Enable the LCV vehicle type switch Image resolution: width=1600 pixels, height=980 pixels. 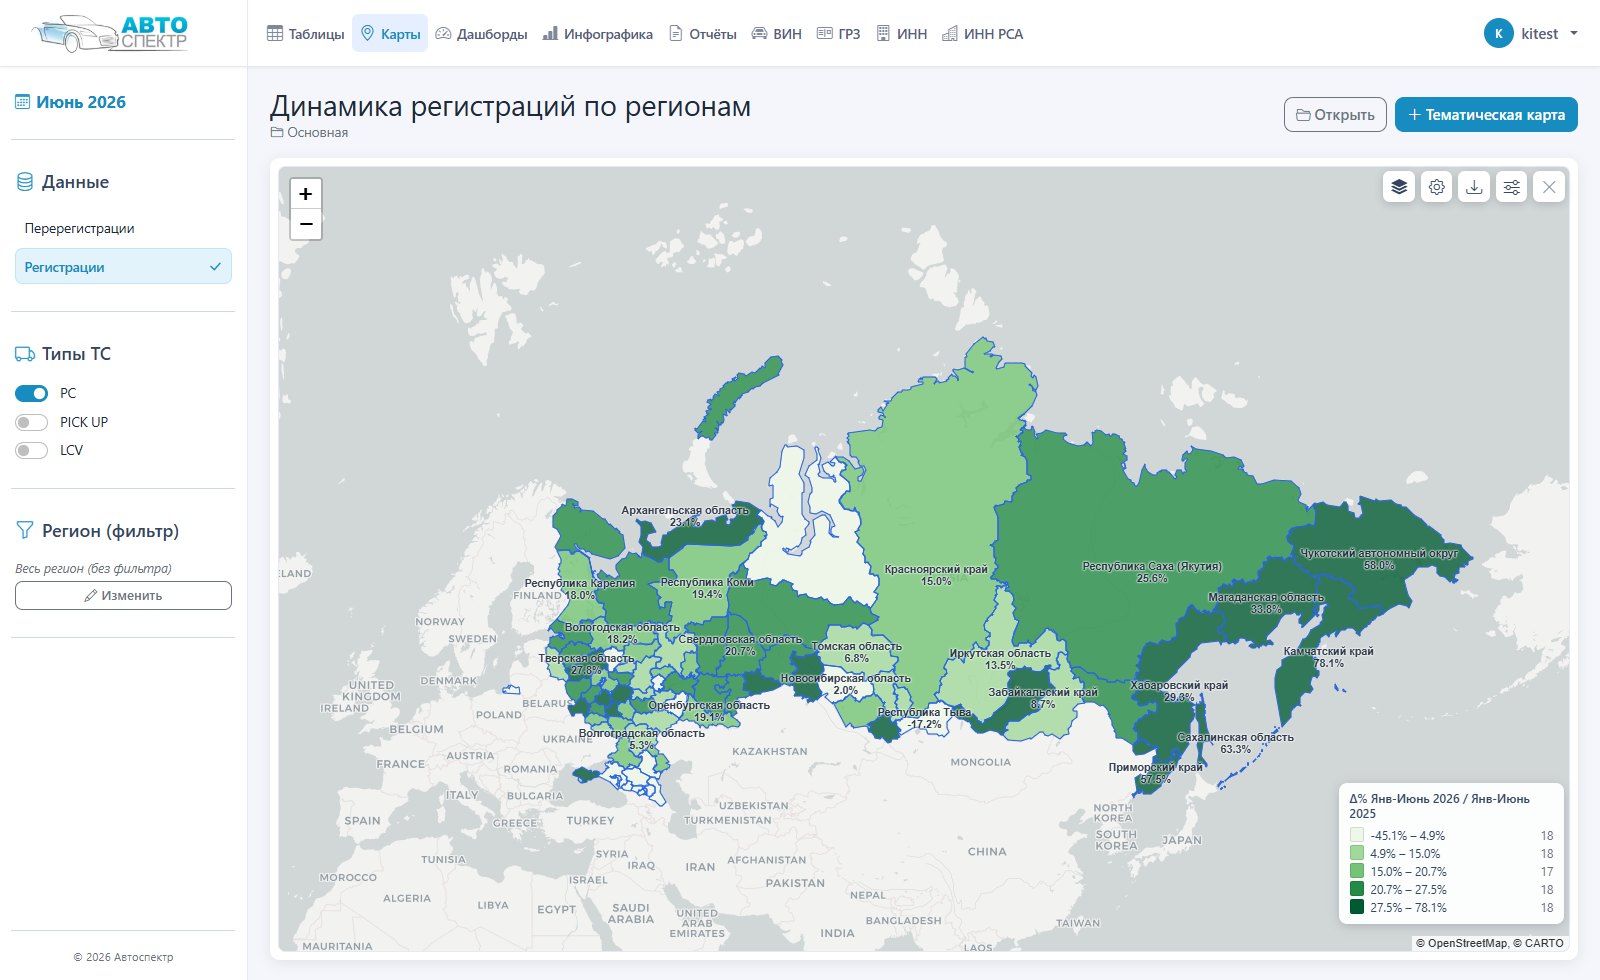tap(31, 450)
